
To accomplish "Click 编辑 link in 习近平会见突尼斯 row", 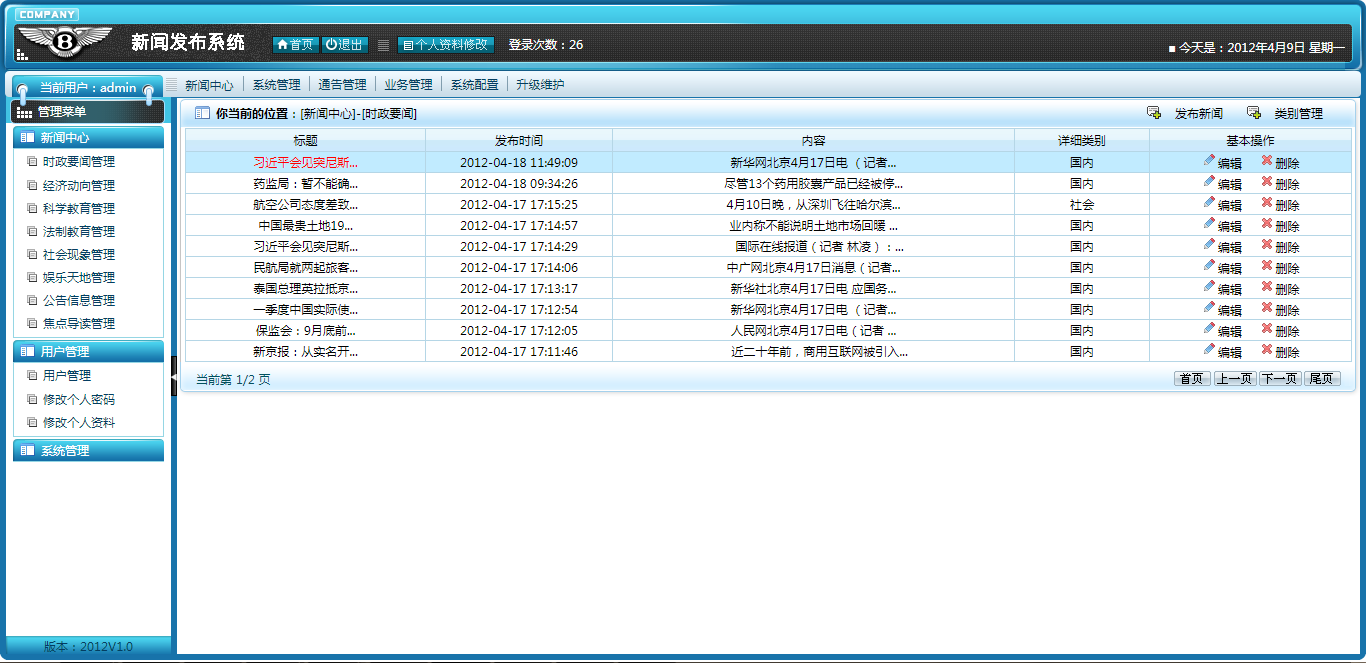I will click(x=1230, y=163).
